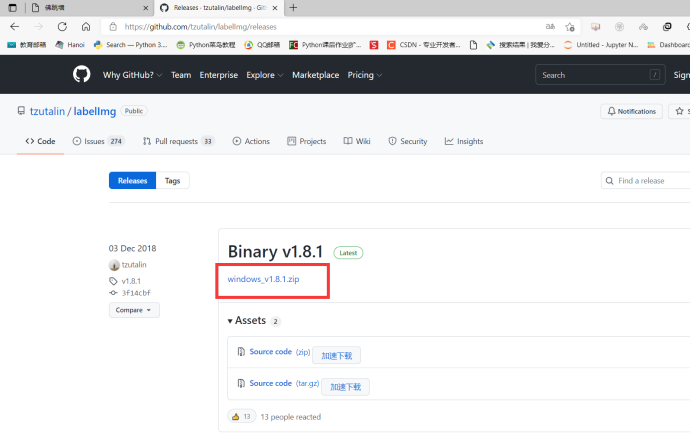Open the Team nav item
Viewport: 691px width, 433px height.
[181, 75]
